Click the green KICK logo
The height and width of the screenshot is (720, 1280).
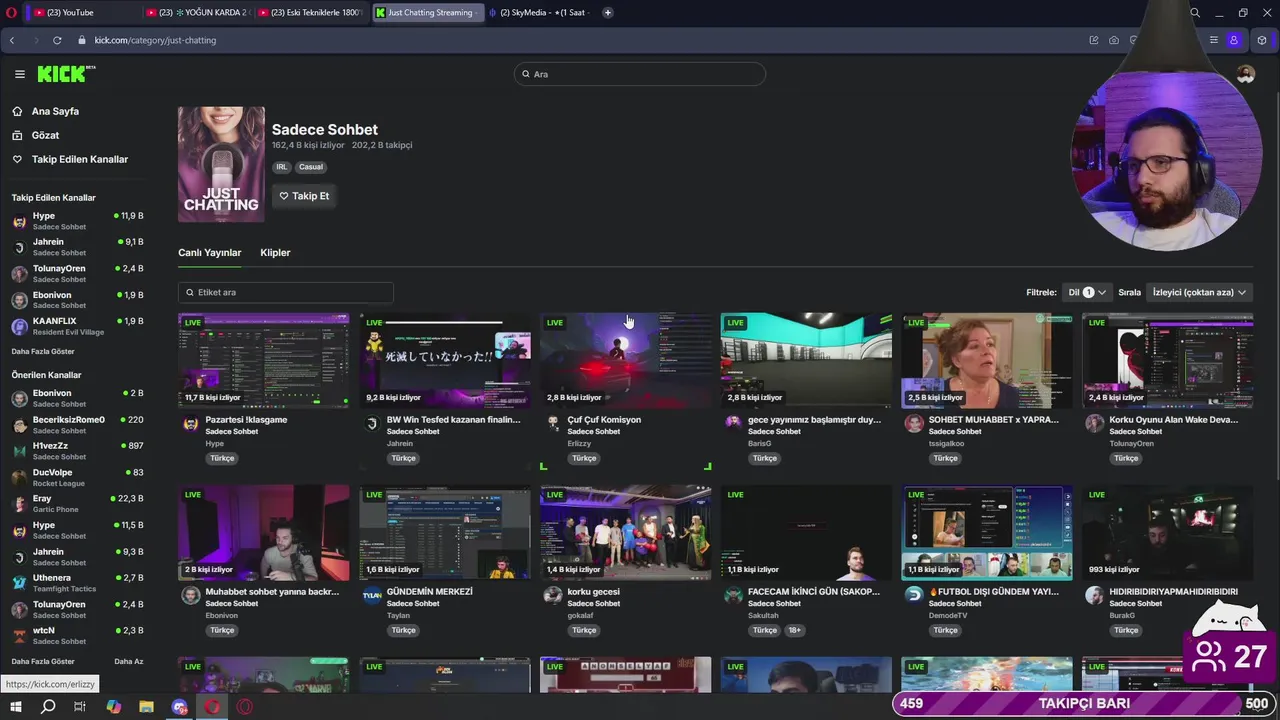pyautogui.click(x=66, y=74)
